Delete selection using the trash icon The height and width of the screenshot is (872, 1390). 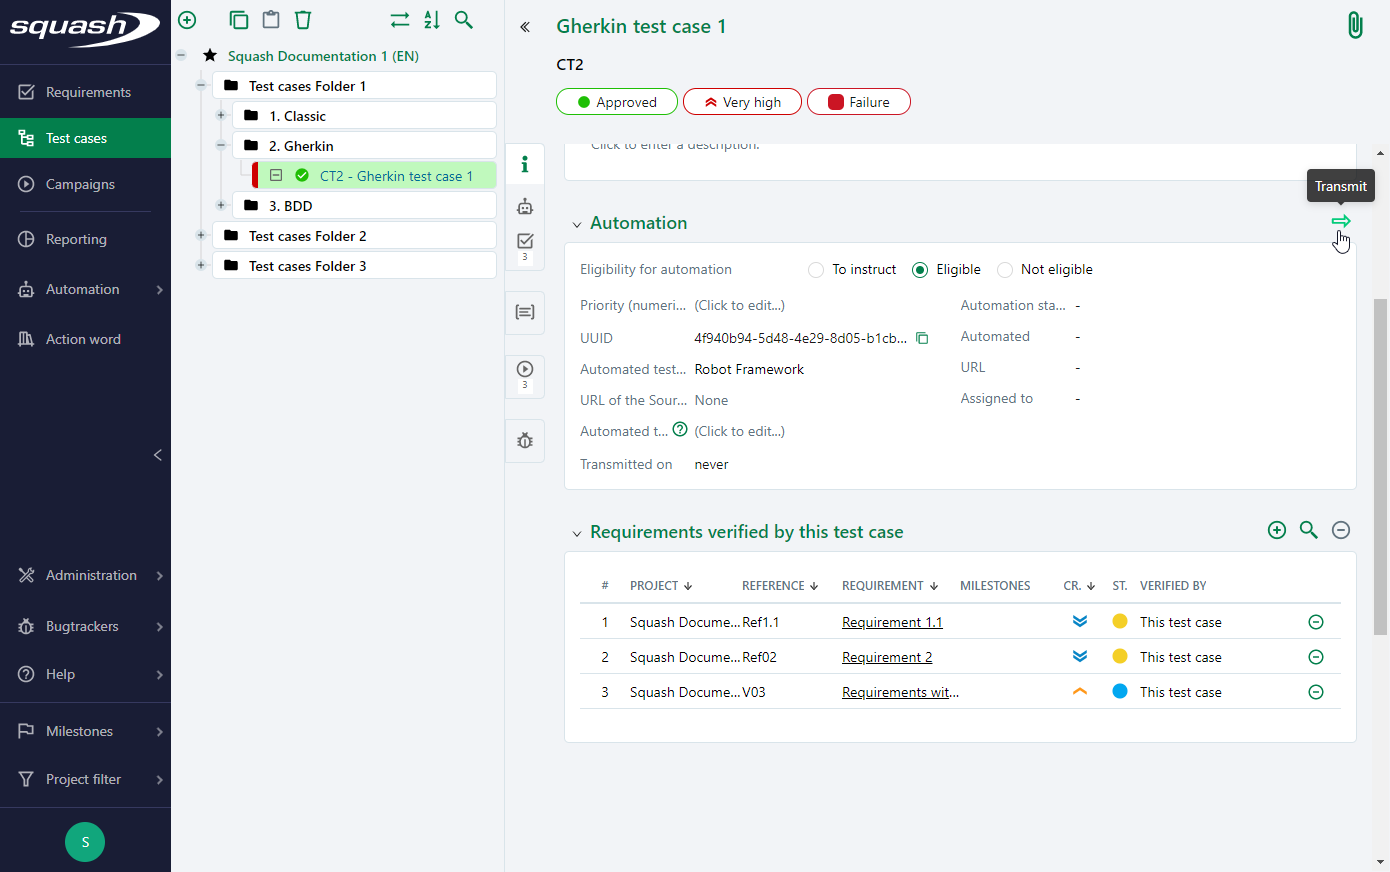pos(303,19)
